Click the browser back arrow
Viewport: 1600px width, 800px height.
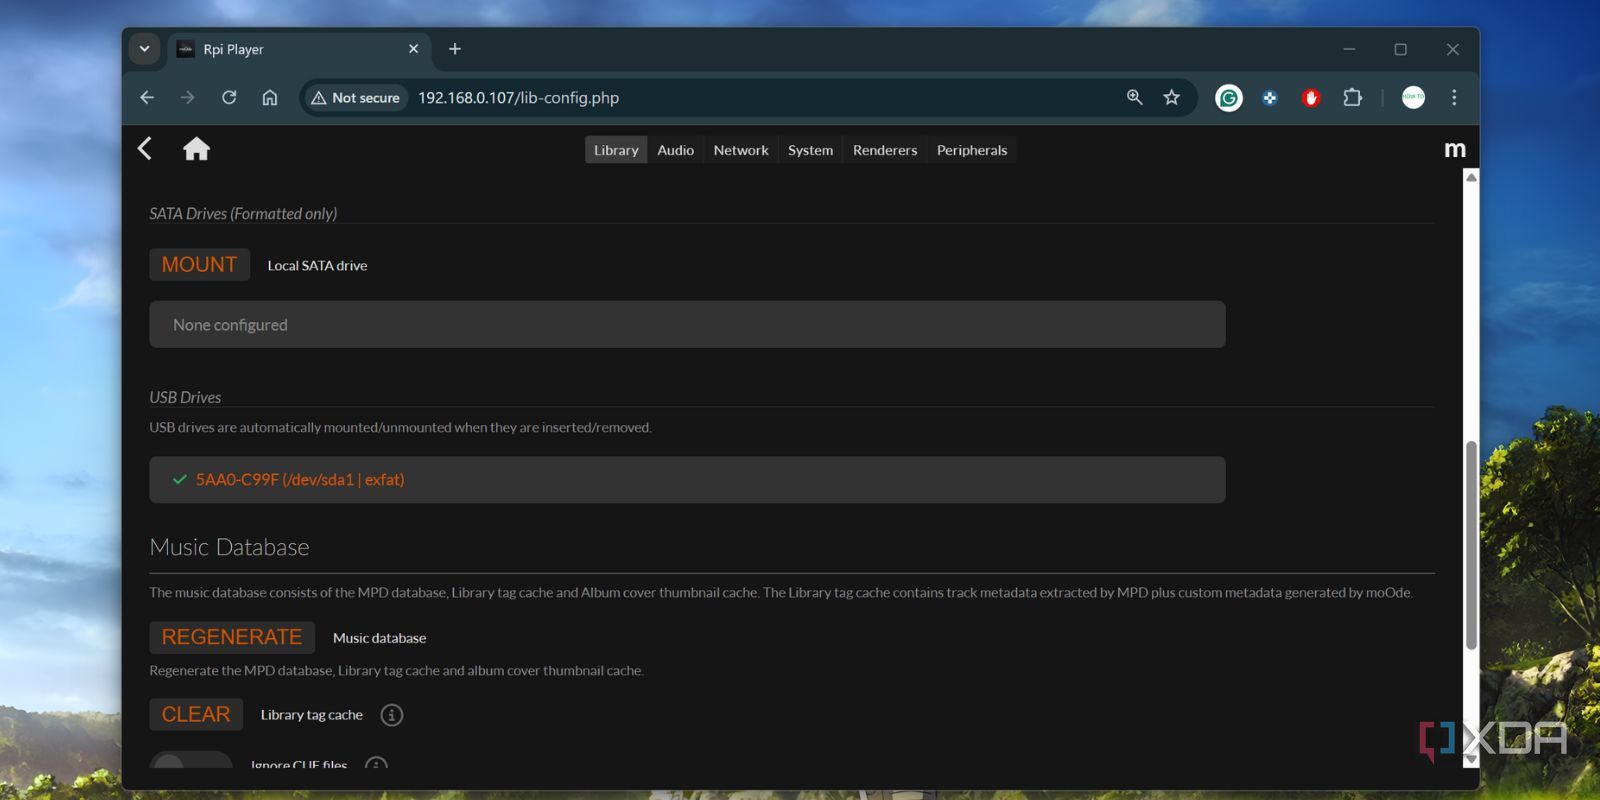[x=147, y=98]
